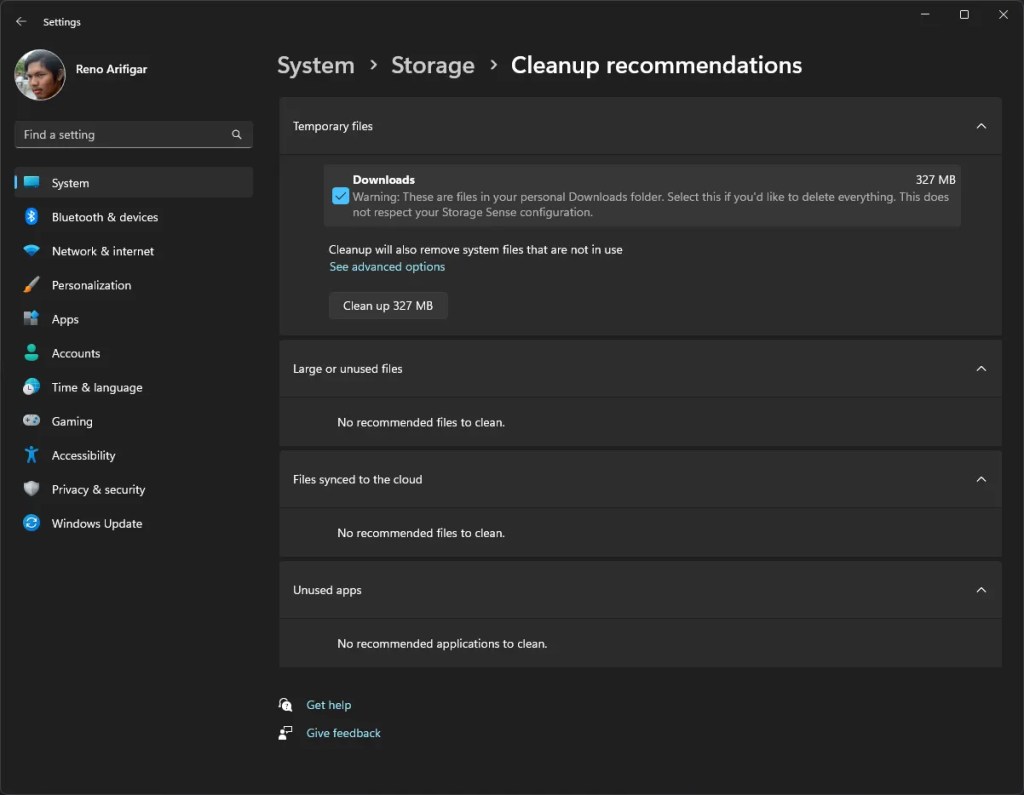Screen dimensions: 1024x795
Task: Open Gaming settings
Action: [x=73, y=421]
